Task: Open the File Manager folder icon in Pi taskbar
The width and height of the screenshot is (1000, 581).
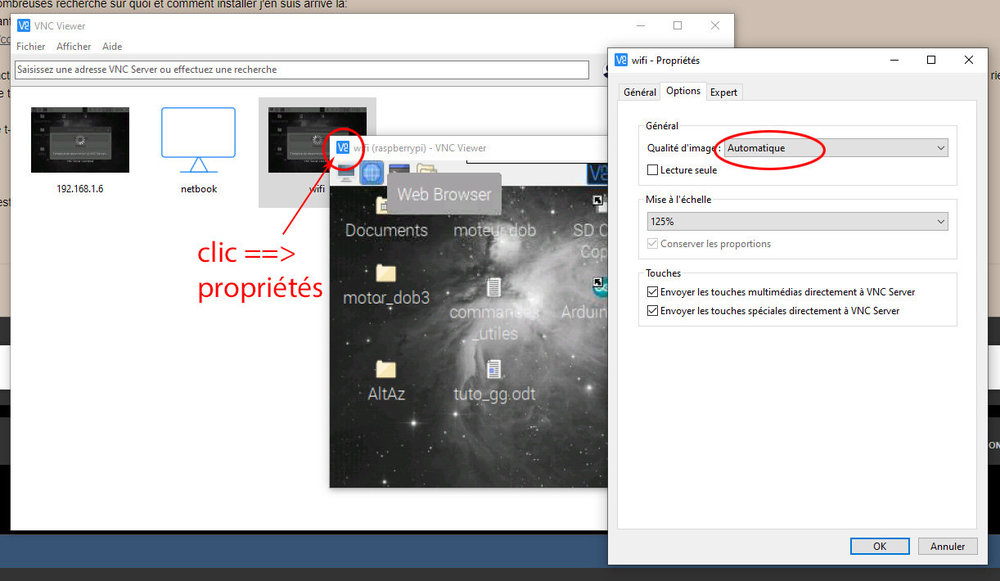Action: pyautogui.click(x=427, y=170)
